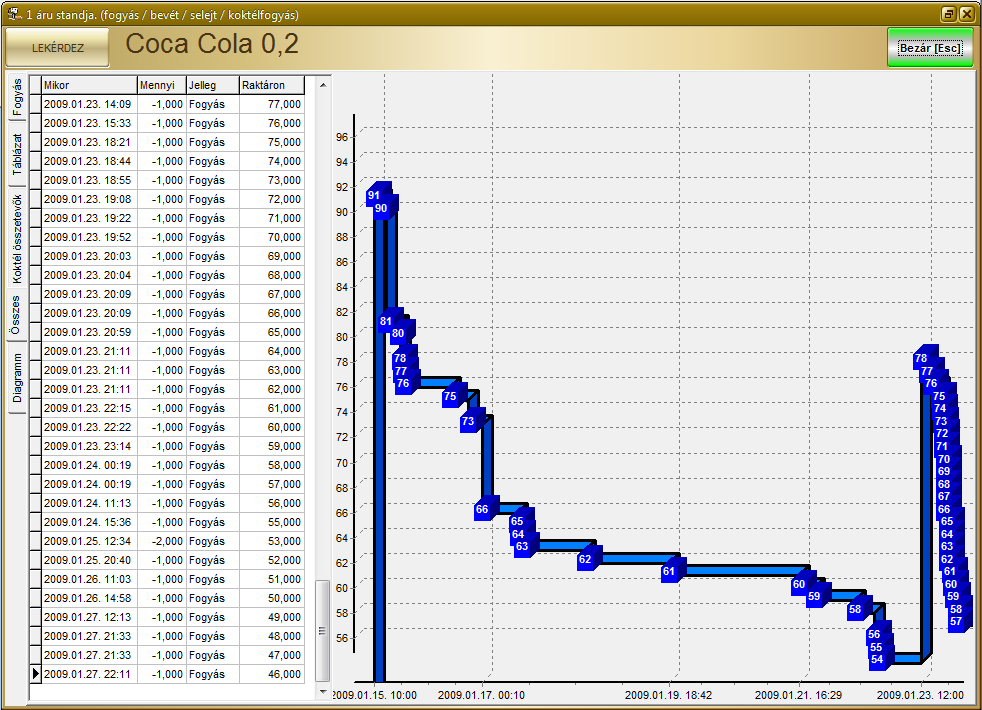Click the window restore icon in title bar
982x710 pixels.
pos(948,14)
